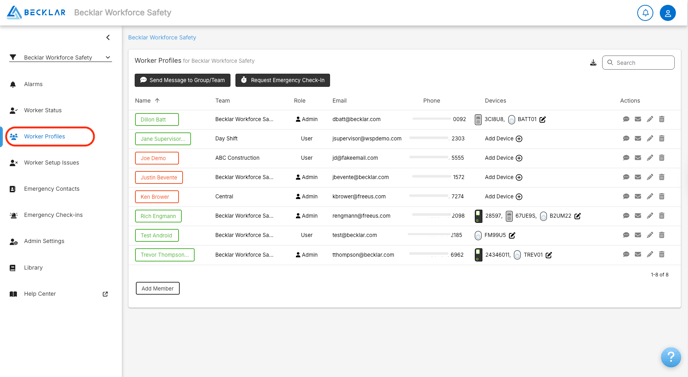The image size is (688, 377).
Task: Collapse the left sidebar with the chevron
Action: click(x=108, y=37)
